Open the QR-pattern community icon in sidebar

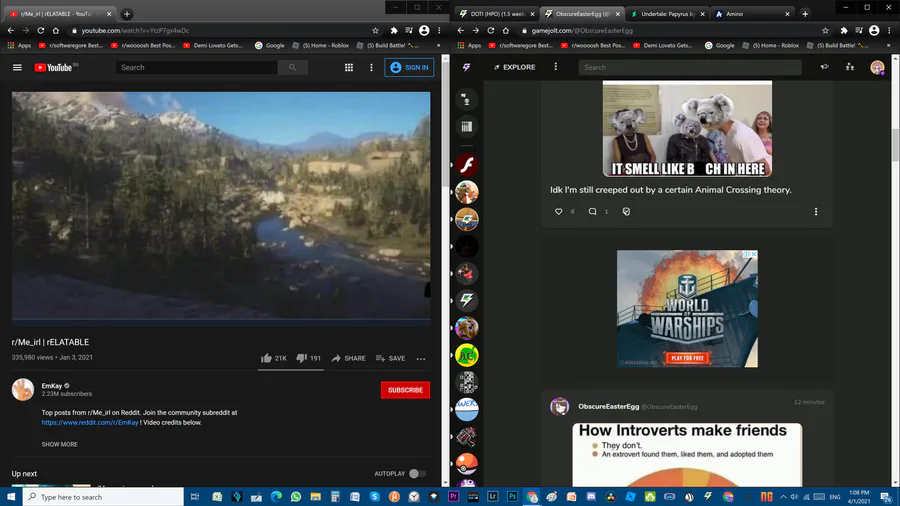tap(467, 382)
